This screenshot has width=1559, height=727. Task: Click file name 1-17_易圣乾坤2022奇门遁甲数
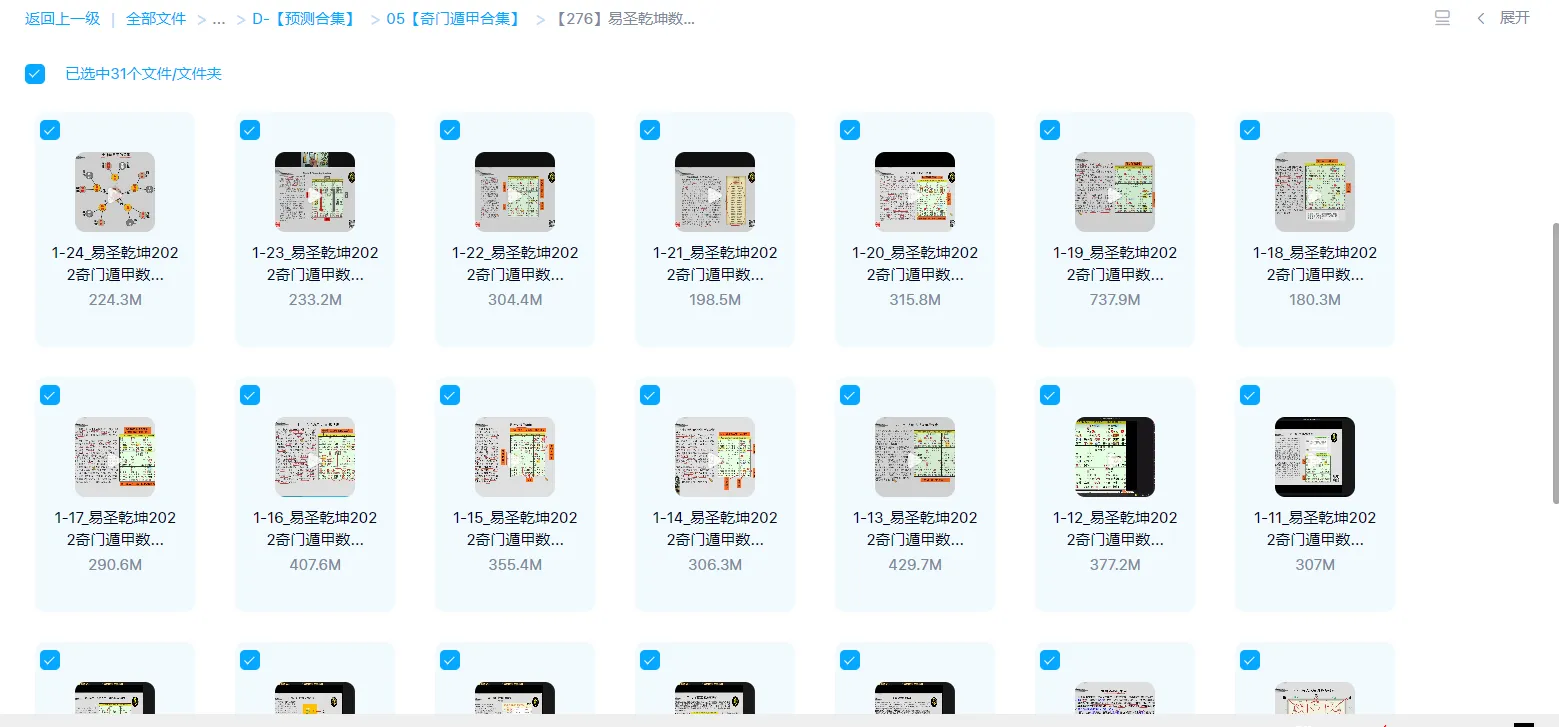115,528
